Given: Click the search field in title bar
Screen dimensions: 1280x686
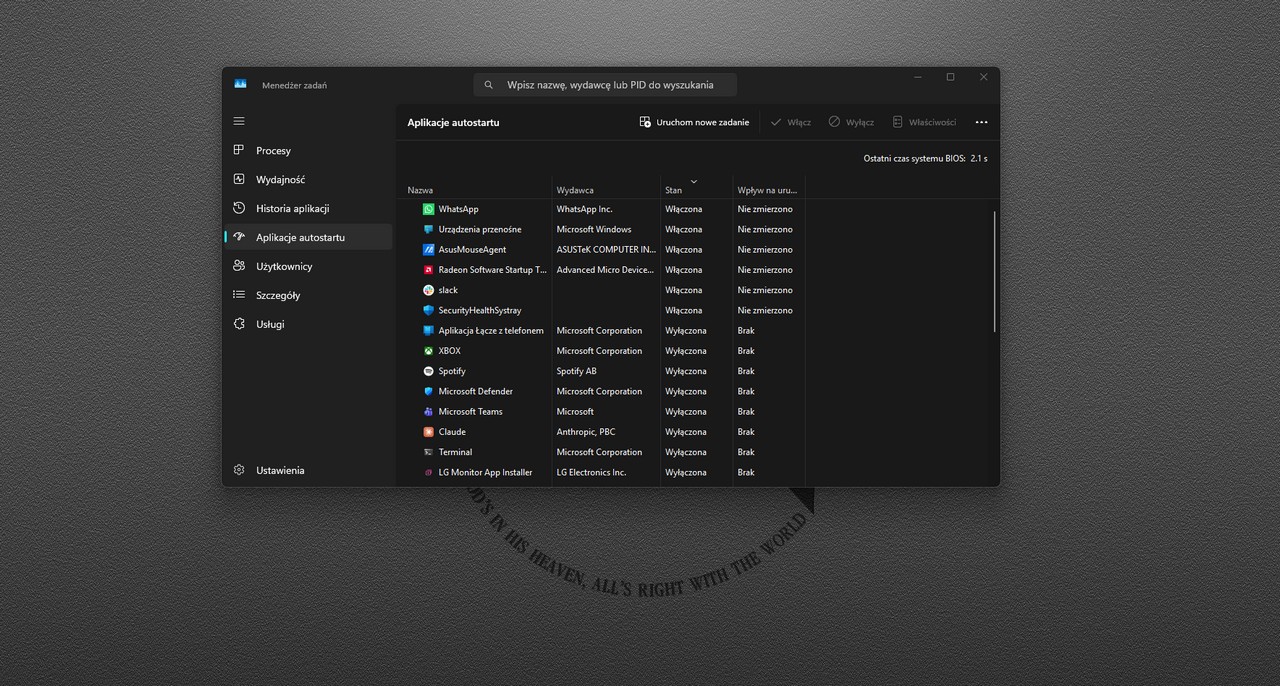Looking at the screenshot, I should (605, 85).
